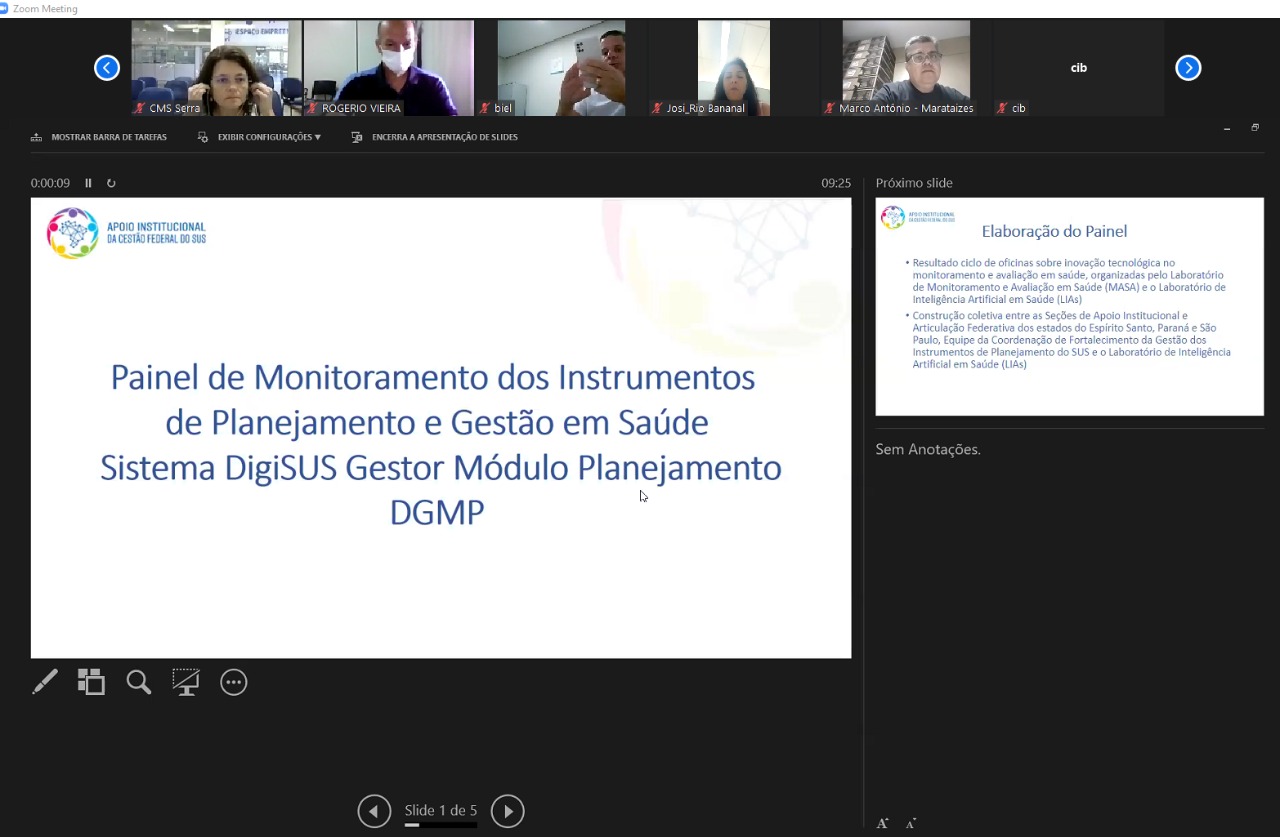This screenshot has width=1280, height=837.
Task: Click Mostrar Barra de Tarefas
Action: coord(99,137)
